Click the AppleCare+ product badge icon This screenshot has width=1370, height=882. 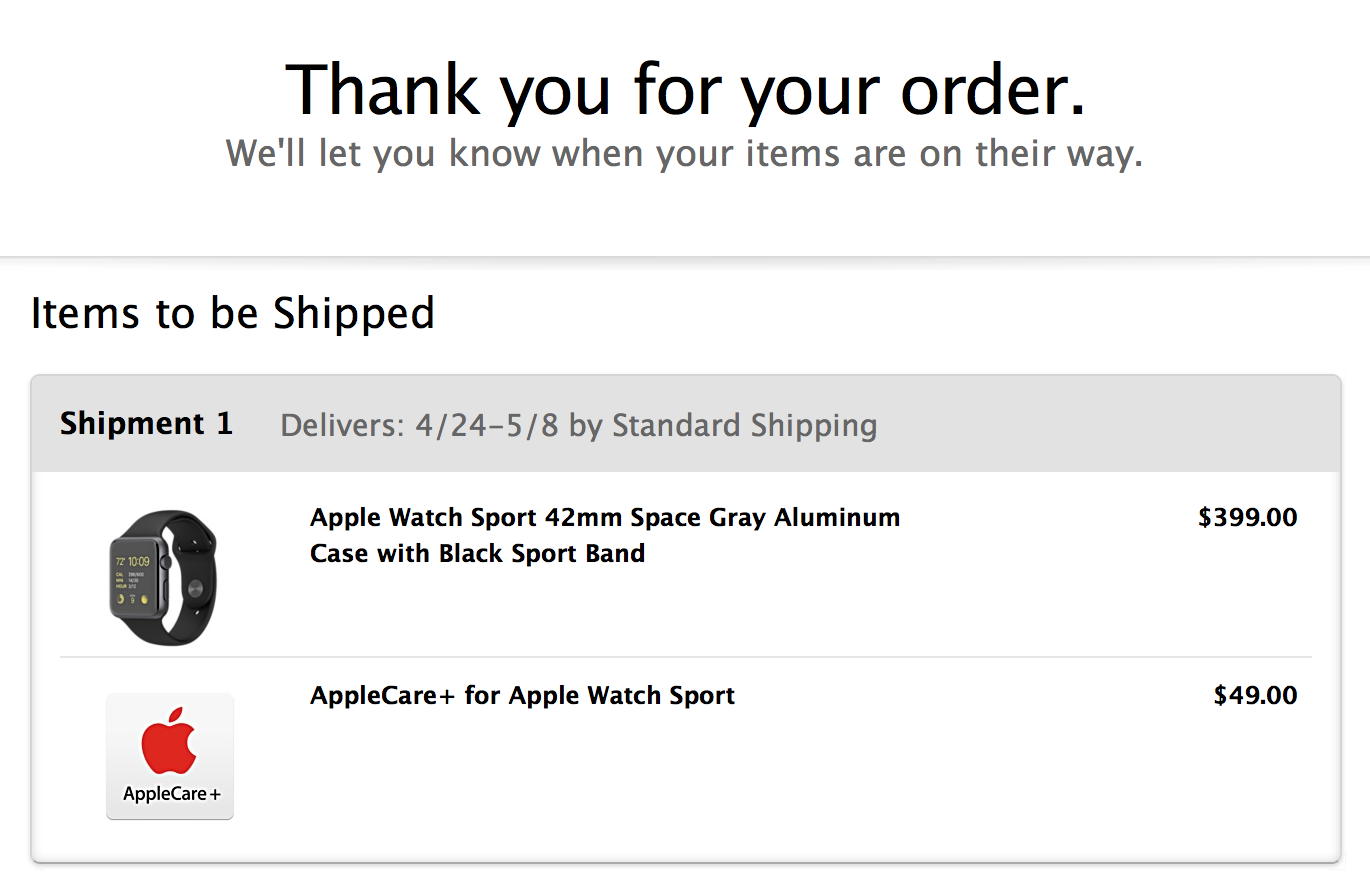coord(170,756)
